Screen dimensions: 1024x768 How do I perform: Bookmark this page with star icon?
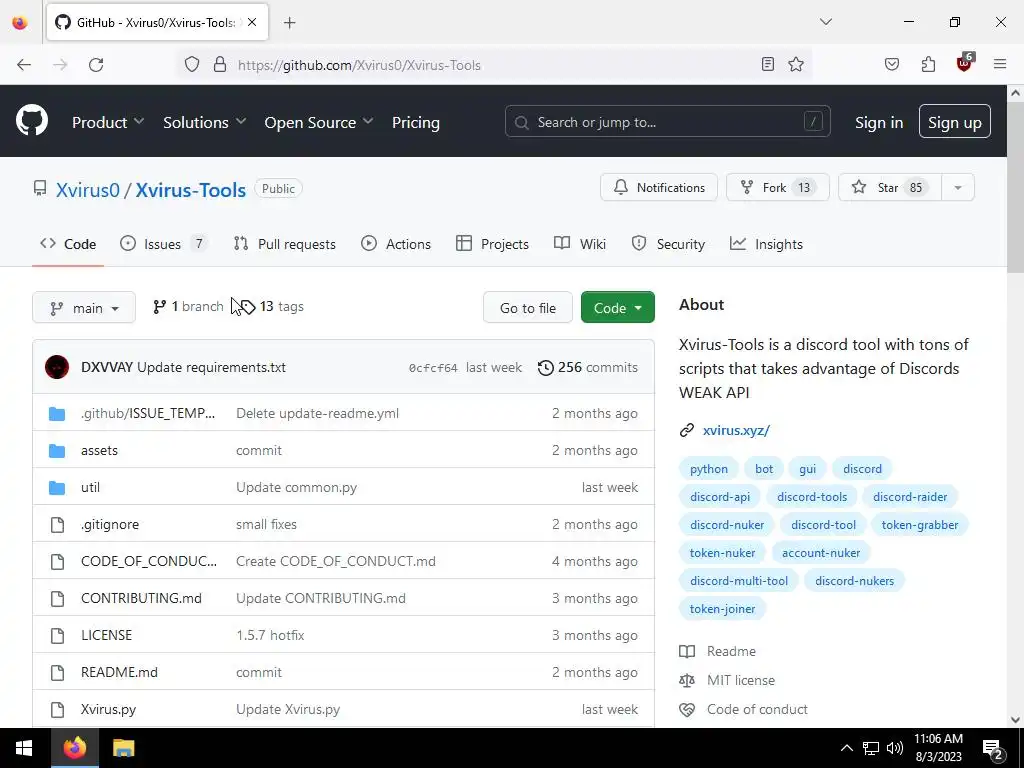795,64
